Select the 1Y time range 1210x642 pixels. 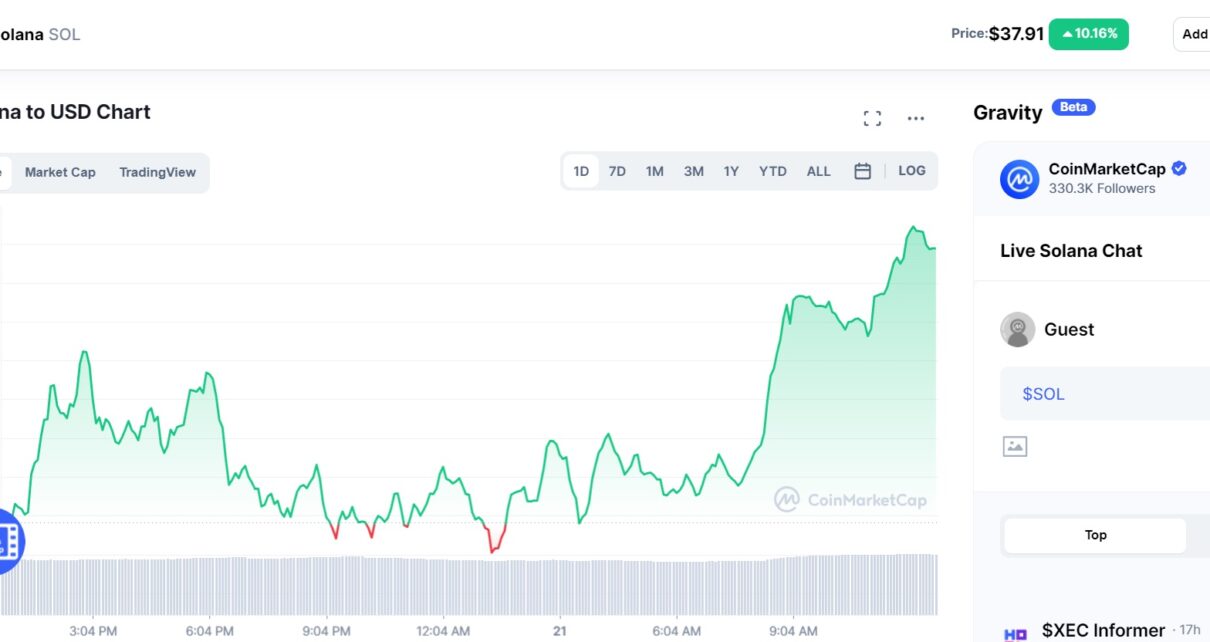[x=731, y=171]
